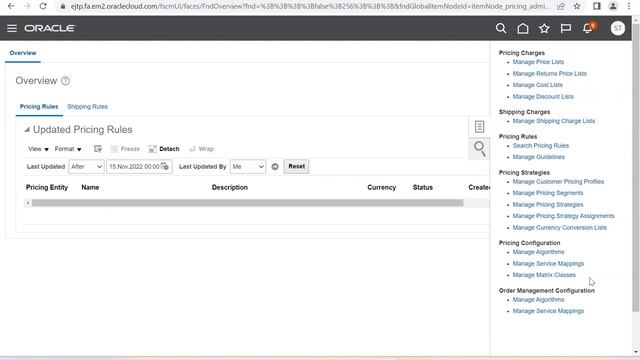Open Manage Matrix Classes link
Image resolution: width=640 pixels, height=360 pixels.
[x=544, y=275]
